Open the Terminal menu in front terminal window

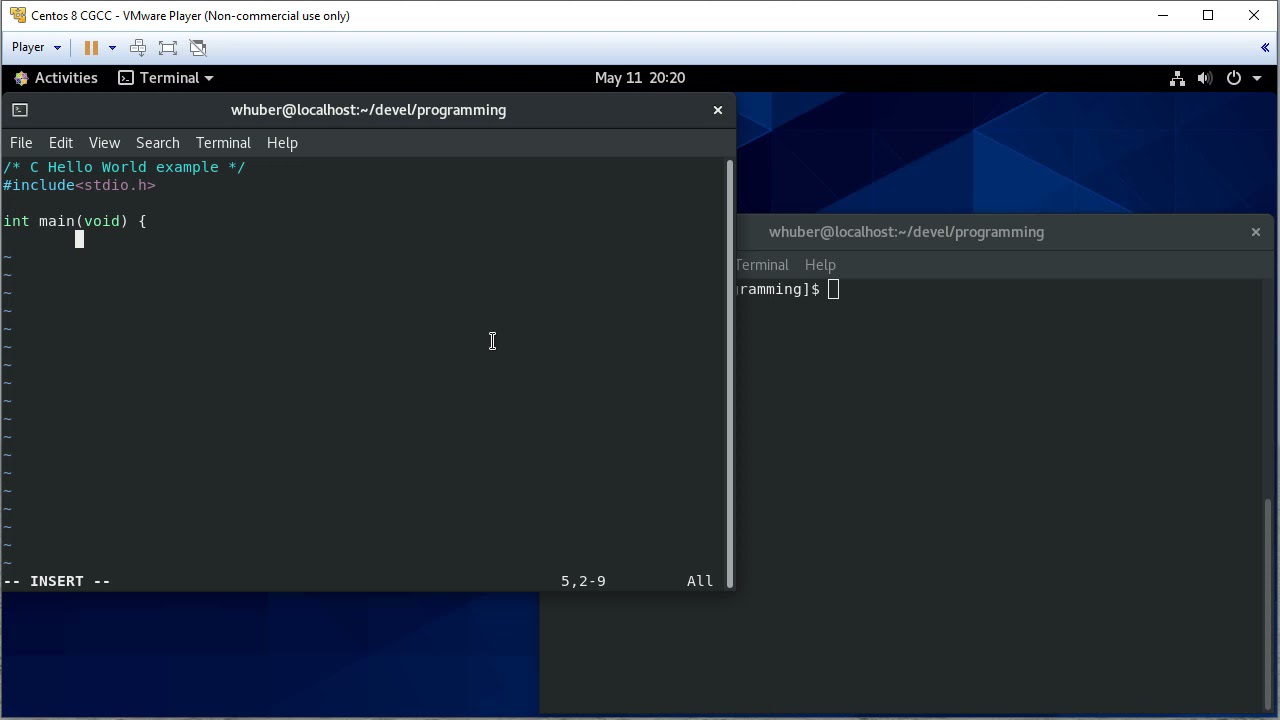tap(223, 143)
